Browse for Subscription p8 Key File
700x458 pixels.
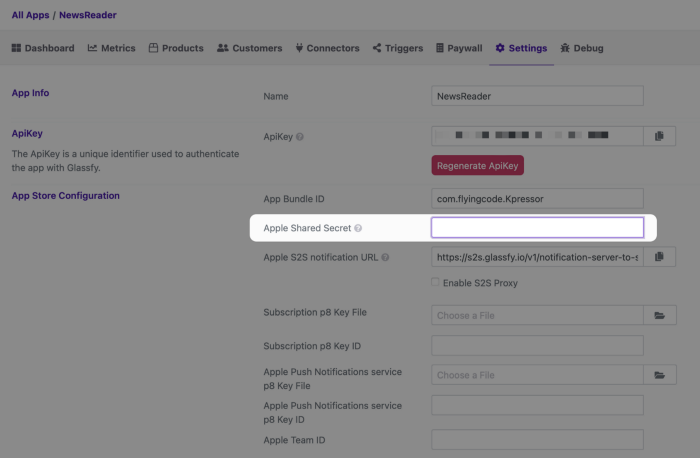(x=660, y=315)
